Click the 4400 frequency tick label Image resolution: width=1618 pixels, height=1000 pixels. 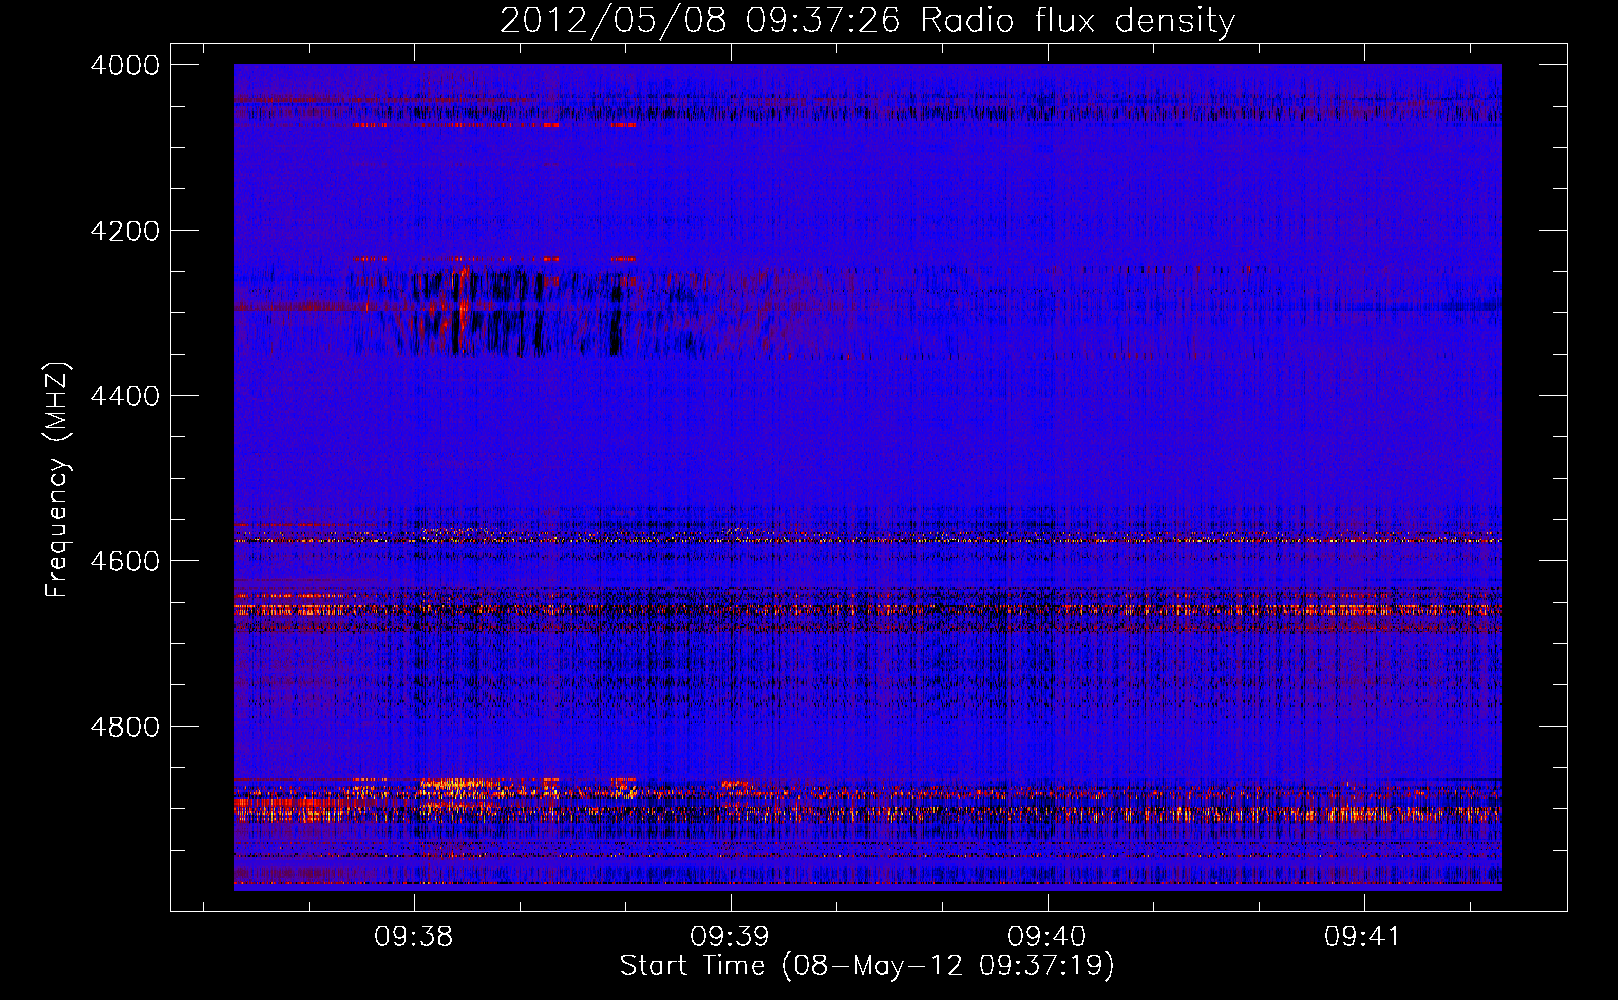click(125, 396)
